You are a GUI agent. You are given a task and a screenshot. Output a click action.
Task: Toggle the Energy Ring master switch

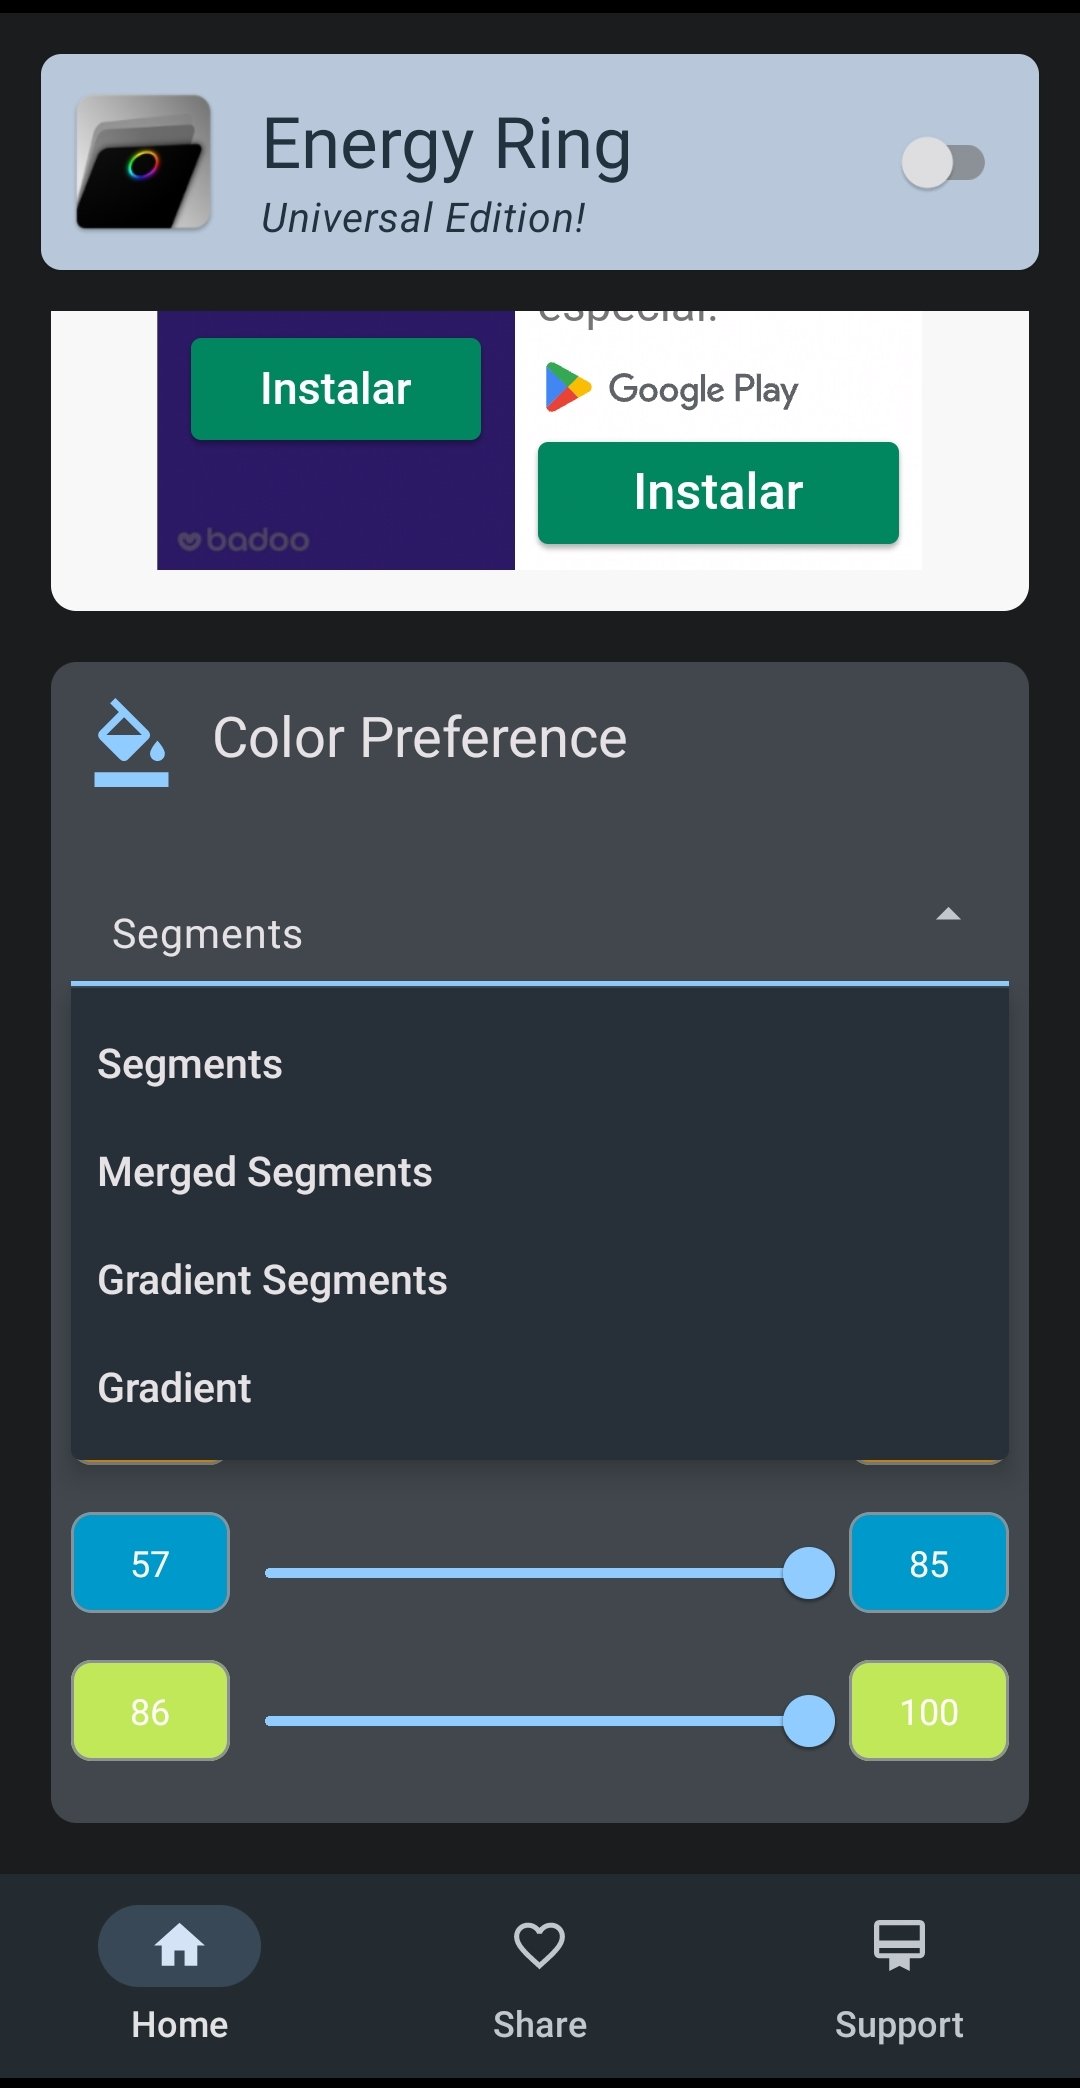[x=943, y=163]
